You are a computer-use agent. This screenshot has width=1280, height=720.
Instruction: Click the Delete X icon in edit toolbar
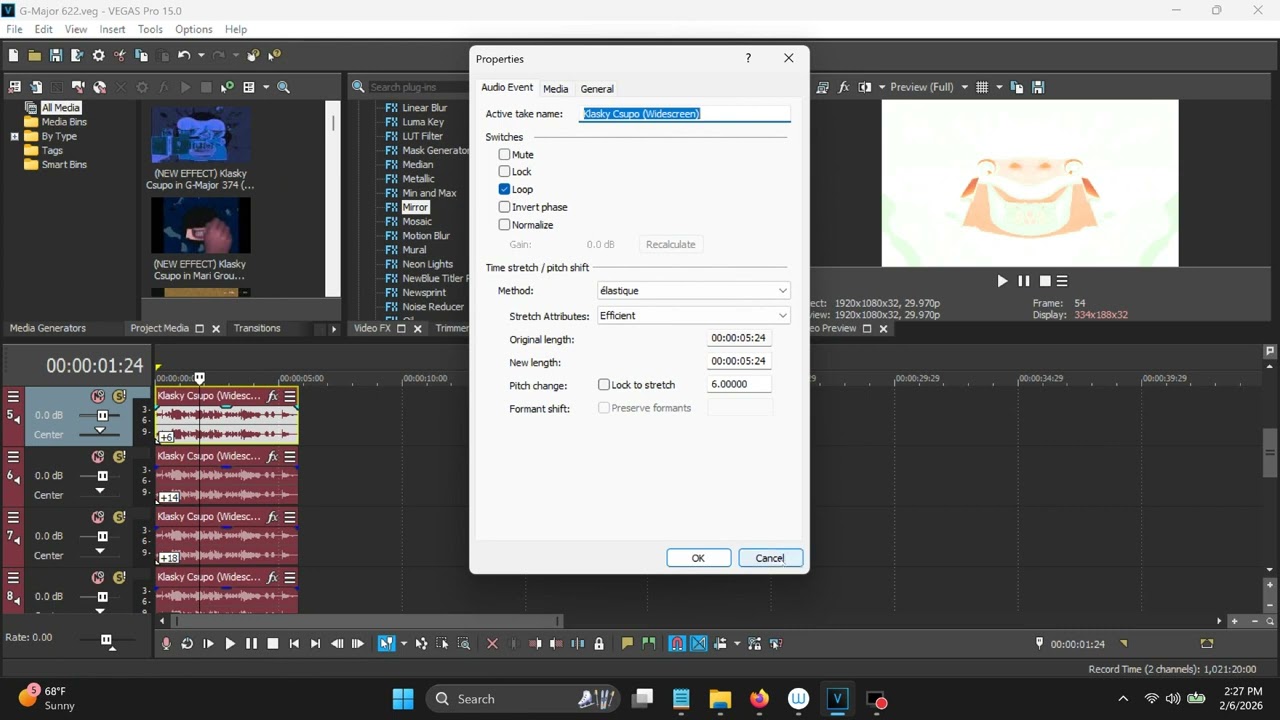(x=492, y=644)
